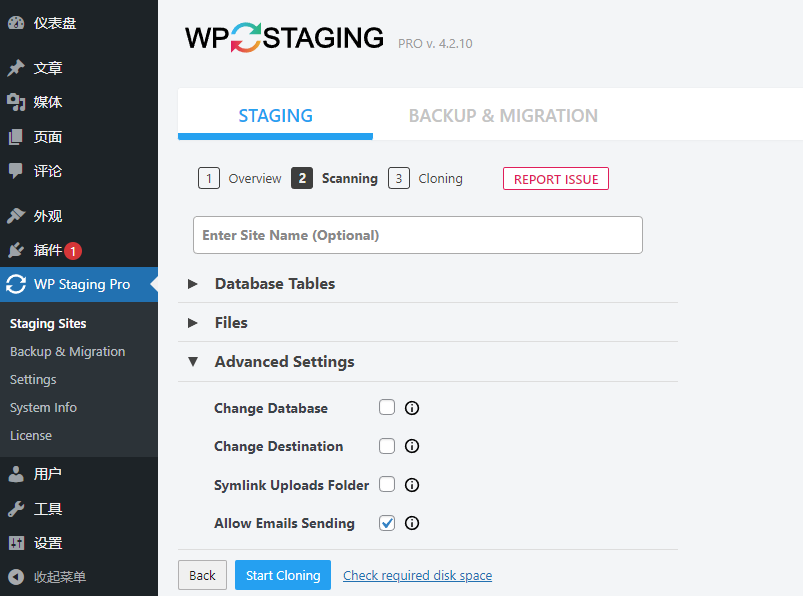Screen dimensions: 803x596
Task: Uncheck Allow Emails Sending
Action: [x=387, y=523]
